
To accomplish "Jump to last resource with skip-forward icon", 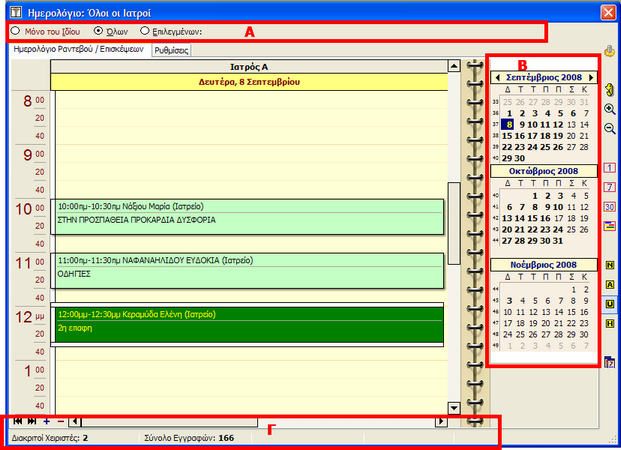I will pyautogui.click(x=32, y=421).
